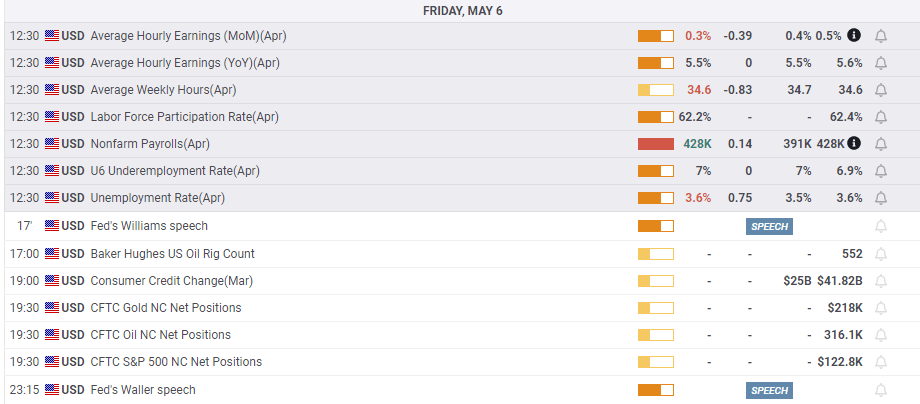The width and height of the screenshot is (920, 404).
Task: Click the SPEECH badge for Fed's Waller
Action: click(x=770, y=390)
